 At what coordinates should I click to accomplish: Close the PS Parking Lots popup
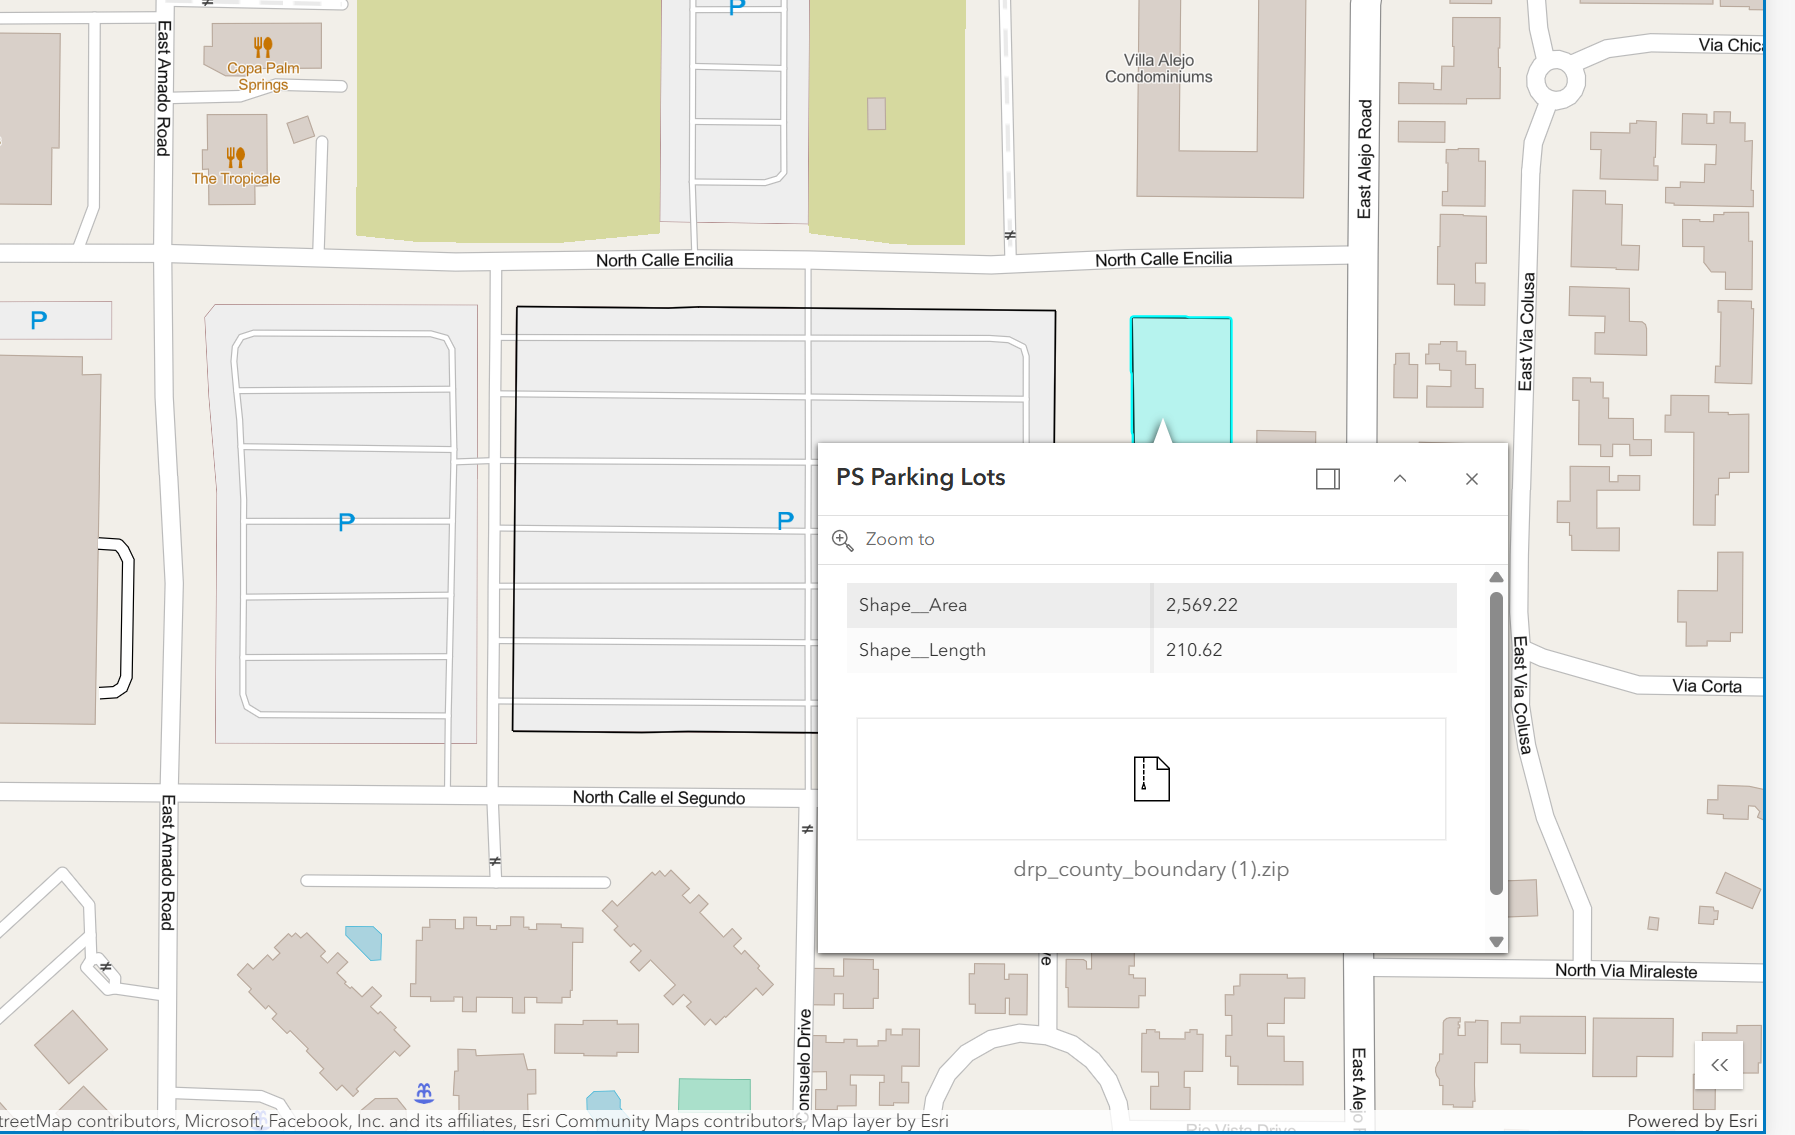1472,479
